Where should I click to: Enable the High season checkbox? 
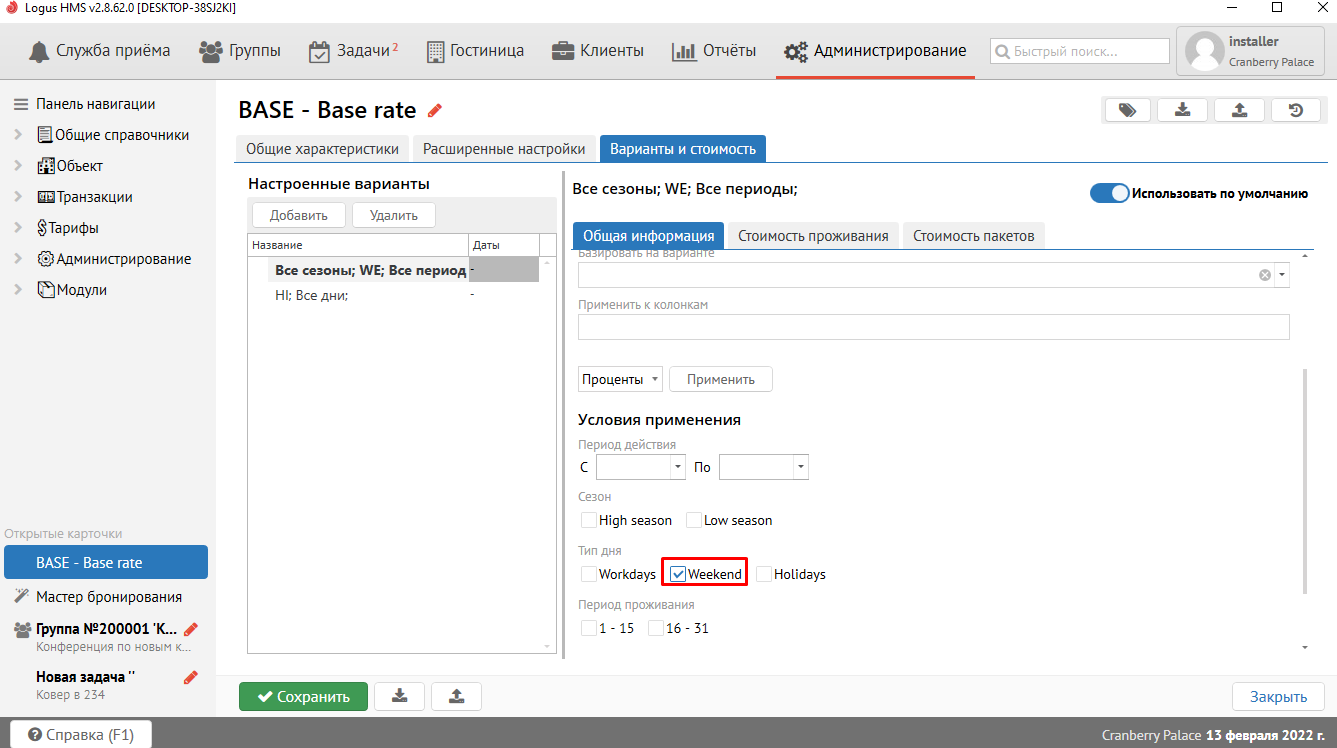click(x=589, y=520)
